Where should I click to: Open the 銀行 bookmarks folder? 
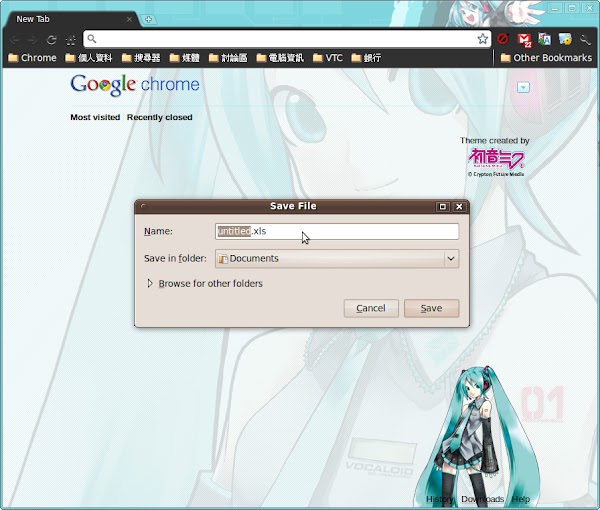366,58
